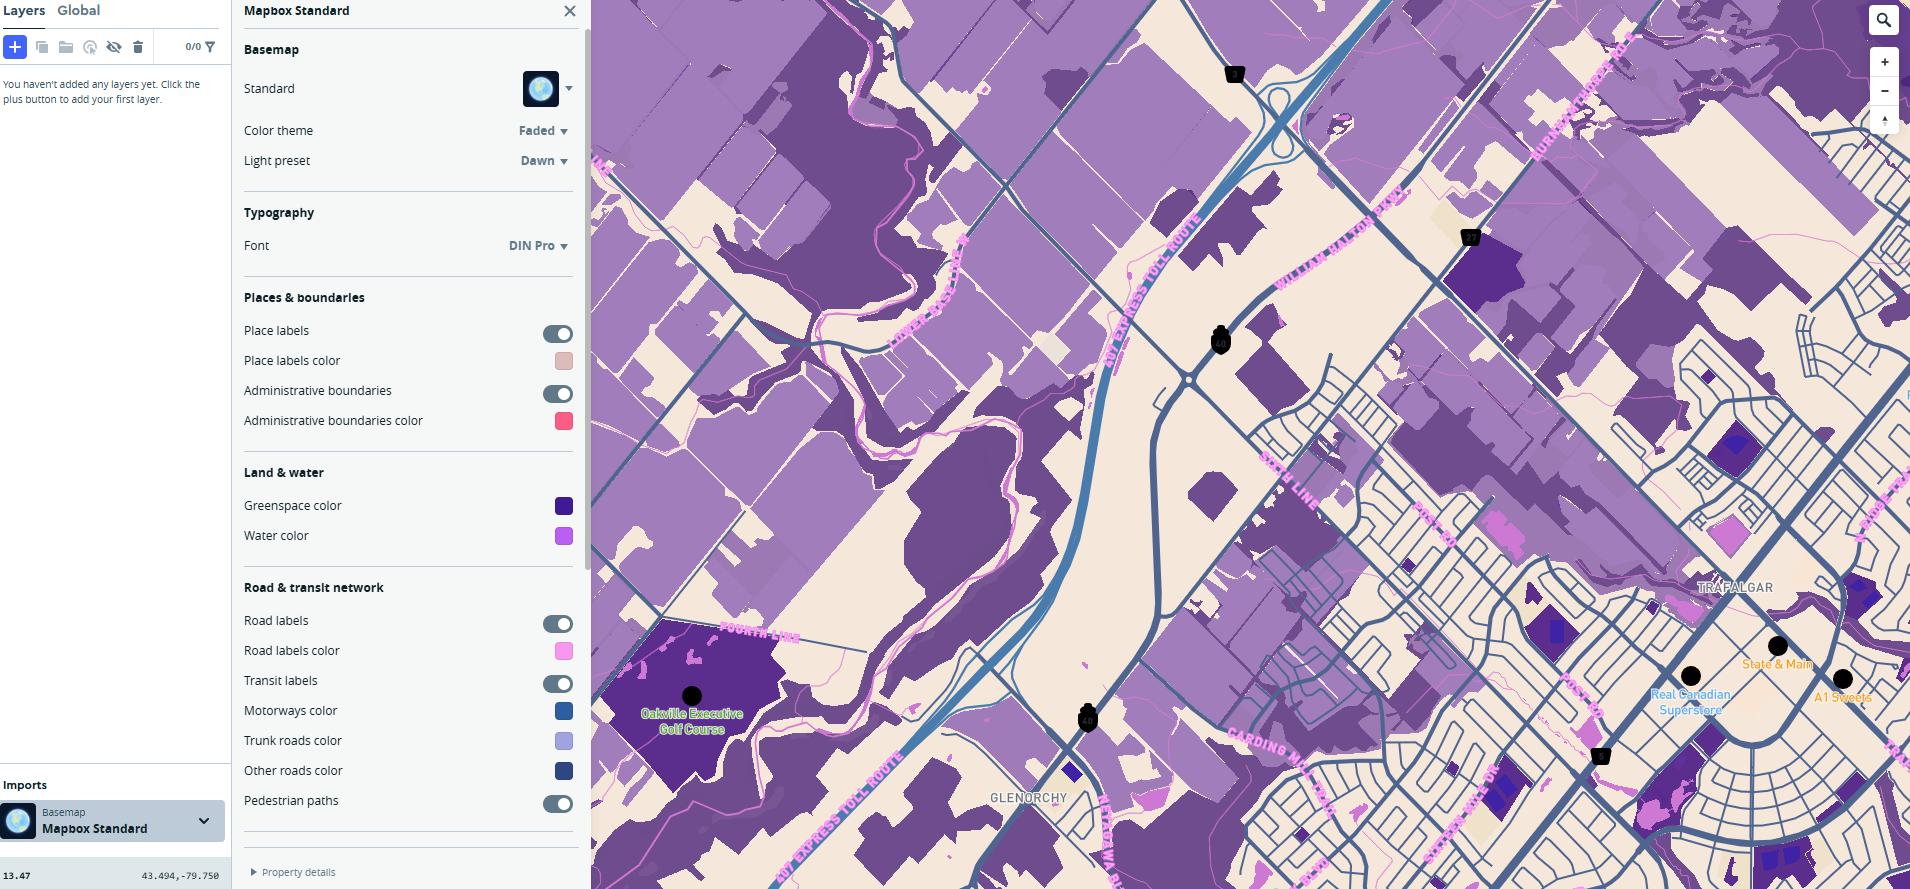Click the group layers folder icon

pyautogui.click(x=66, y=47)
